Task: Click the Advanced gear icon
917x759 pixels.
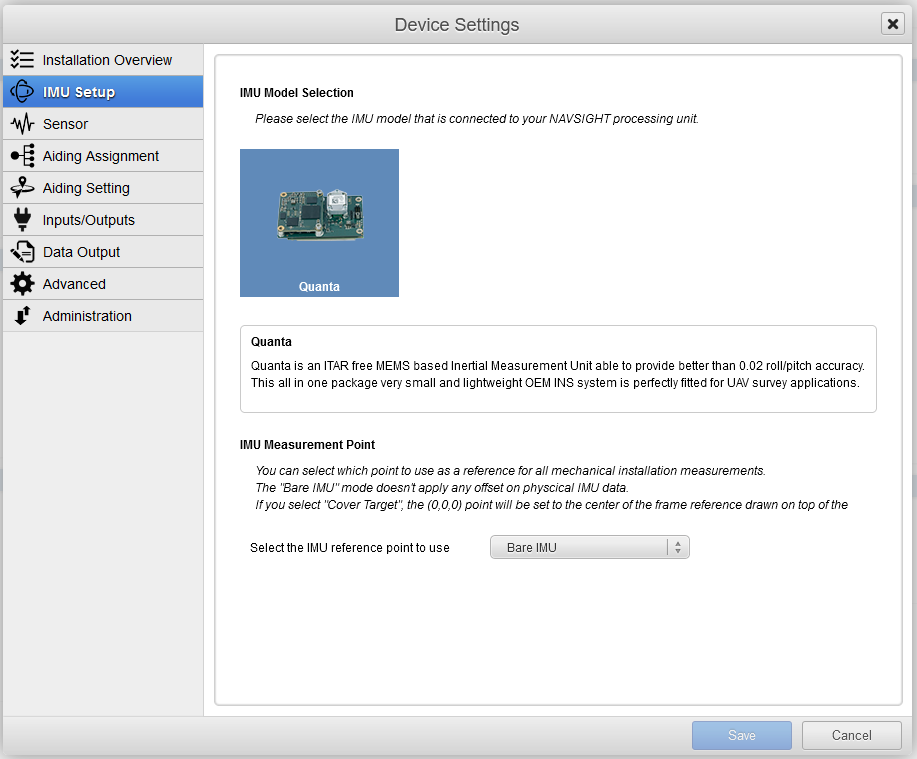Action: tap(22, 284)
